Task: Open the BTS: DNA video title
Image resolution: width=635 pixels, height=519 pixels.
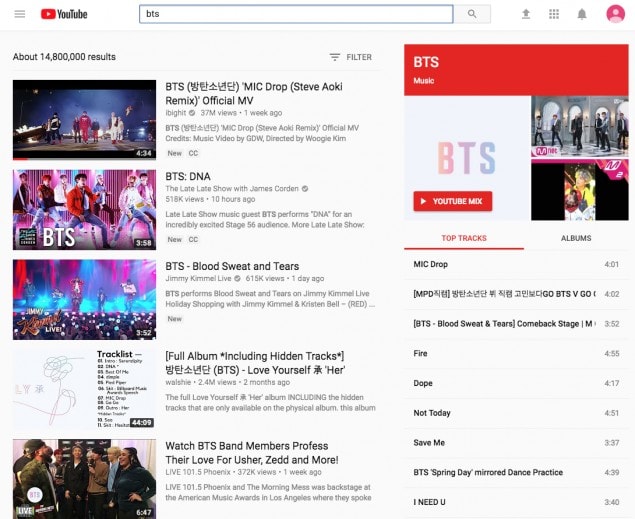Action: [188, 176]
